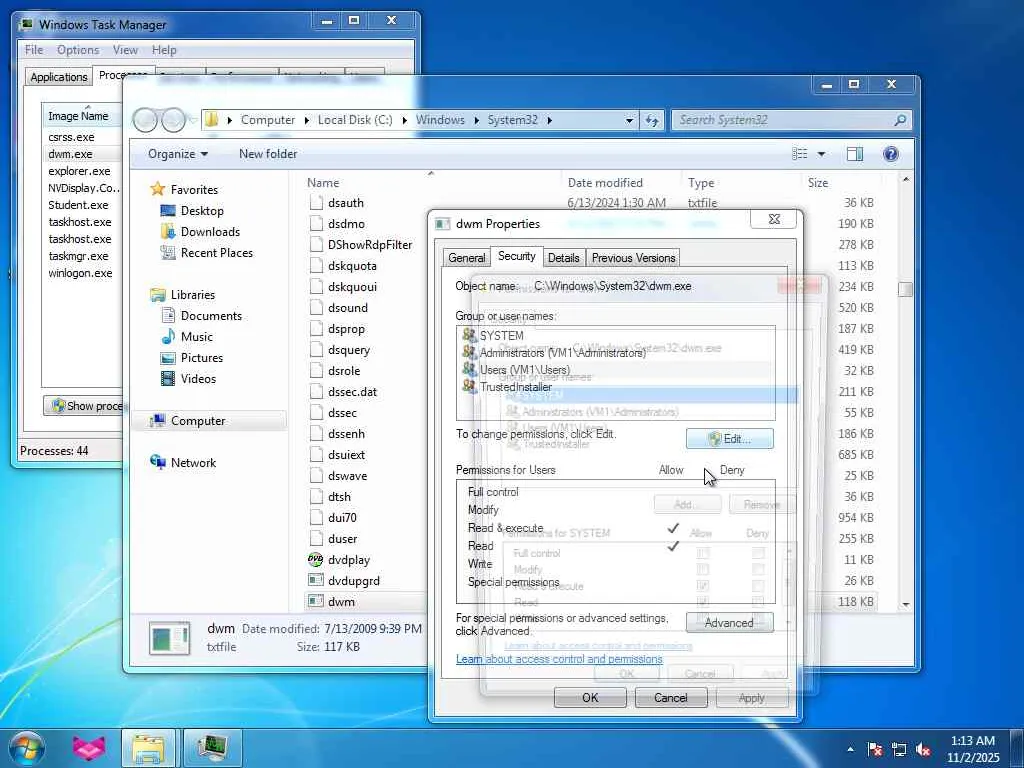Sort processes by Image Name column
This screenshot has width=1024, height=768.
[82, 116]
